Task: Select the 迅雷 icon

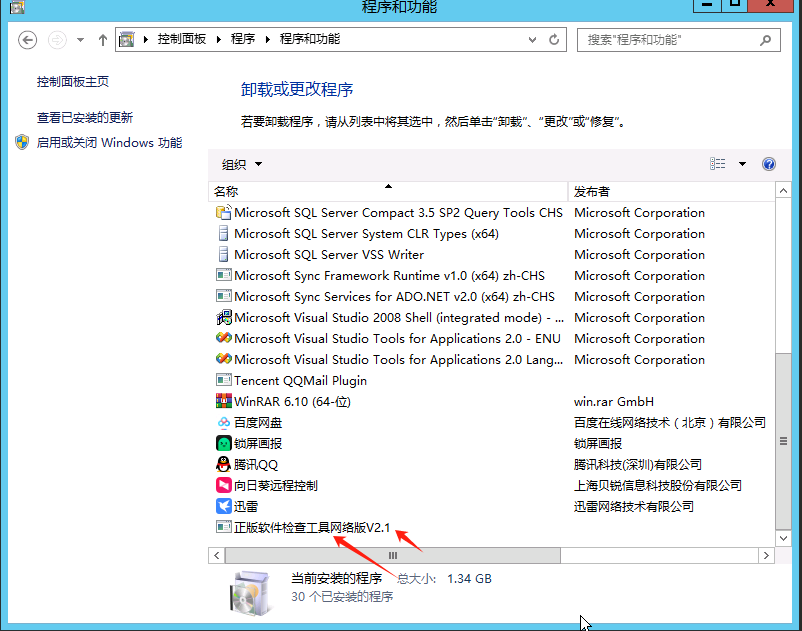Action: pyautogui.click(x=224, y=506)
